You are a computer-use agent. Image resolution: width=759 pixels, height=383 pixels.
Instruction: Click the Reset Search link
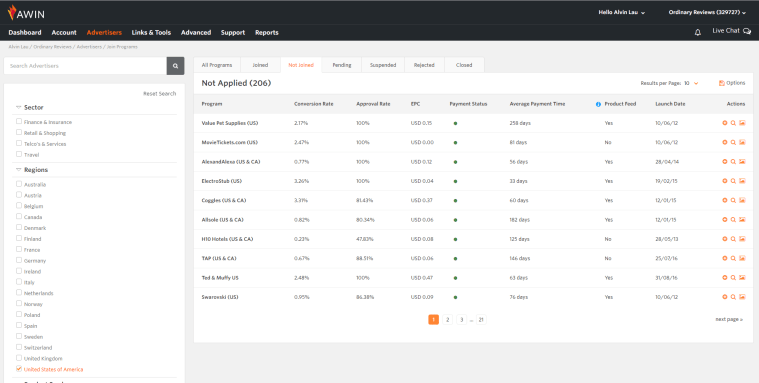160,93
